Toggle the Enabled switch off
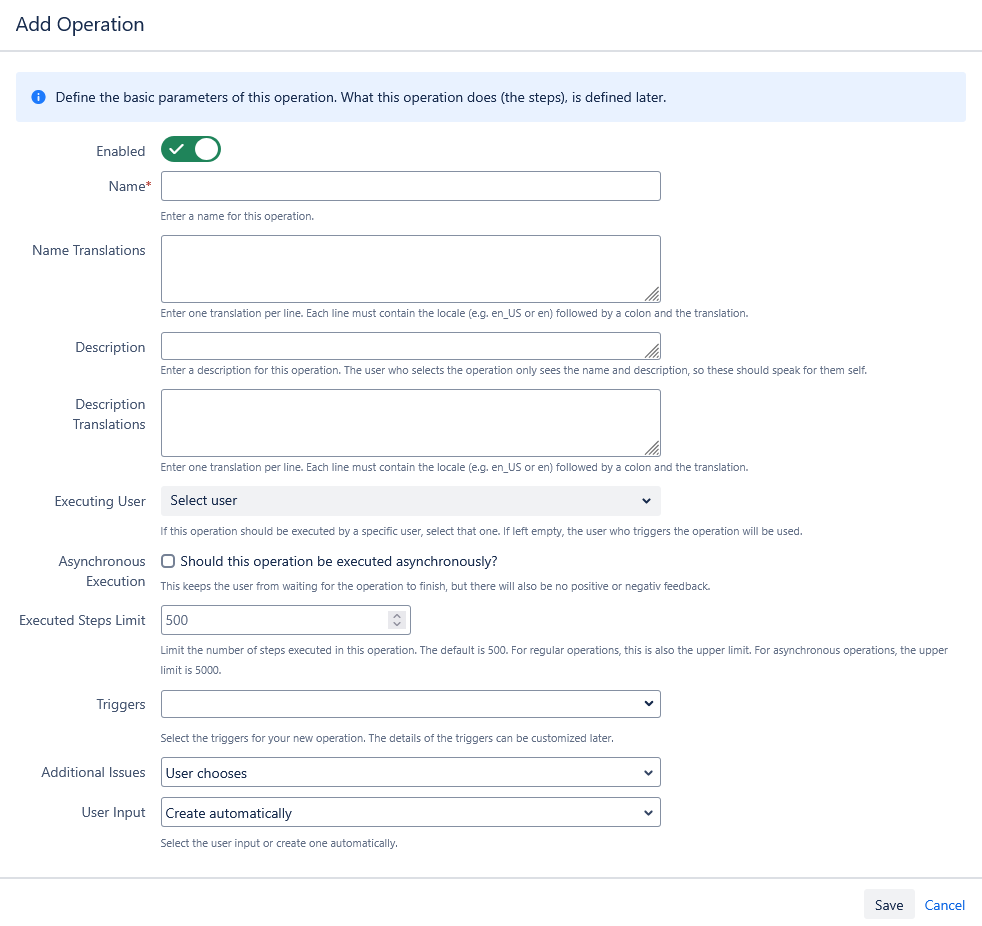This screenshot has height=926, width=982. click(190, 150)
